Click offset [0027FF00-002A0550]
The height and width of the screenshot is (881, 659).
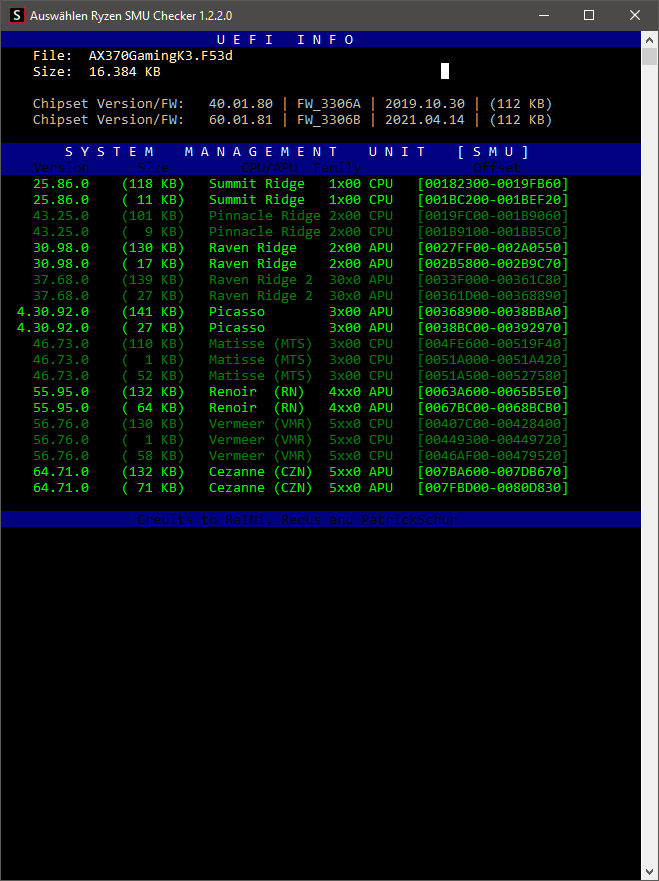[x=493, y=248]
